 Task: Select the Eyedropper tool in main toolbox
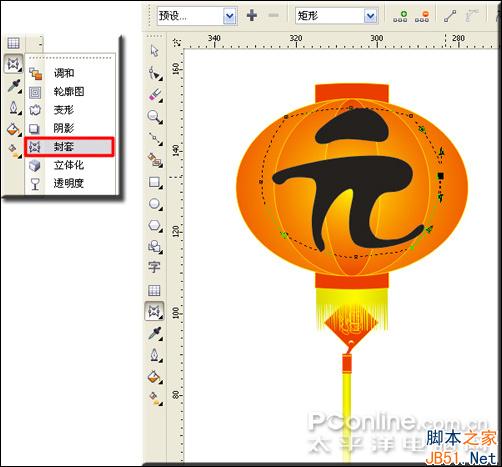(x=155, y=333)
